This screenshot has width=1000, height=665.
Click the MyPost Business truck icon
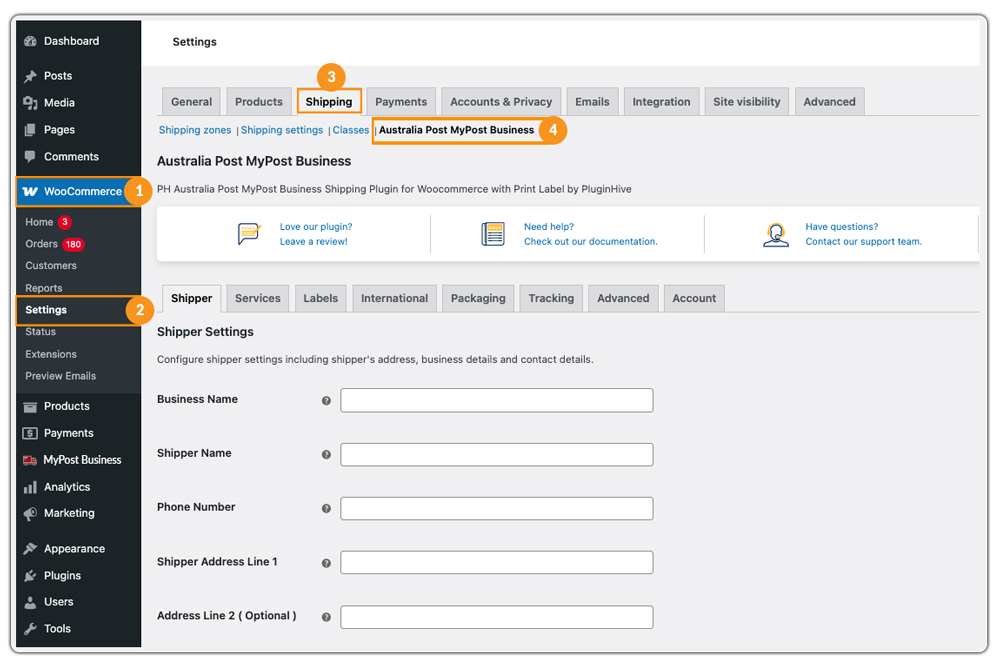[x=30, y=460]
